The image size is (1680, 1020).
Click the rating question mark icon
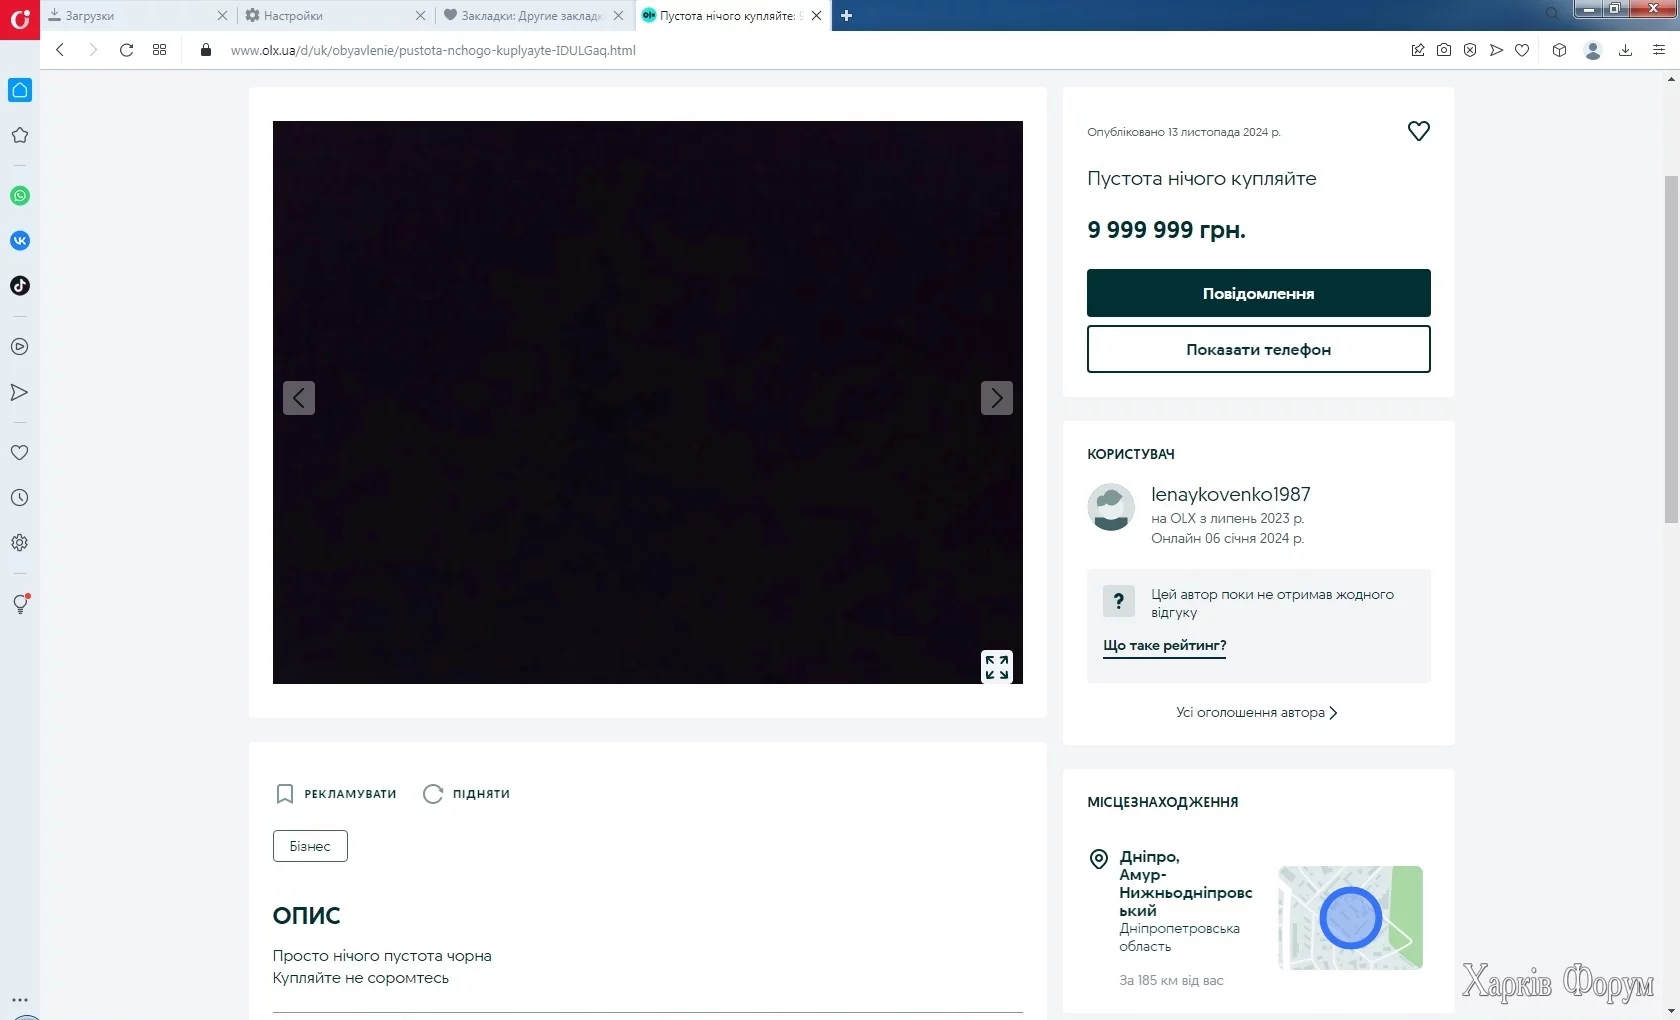click(x=1119, y=601)
